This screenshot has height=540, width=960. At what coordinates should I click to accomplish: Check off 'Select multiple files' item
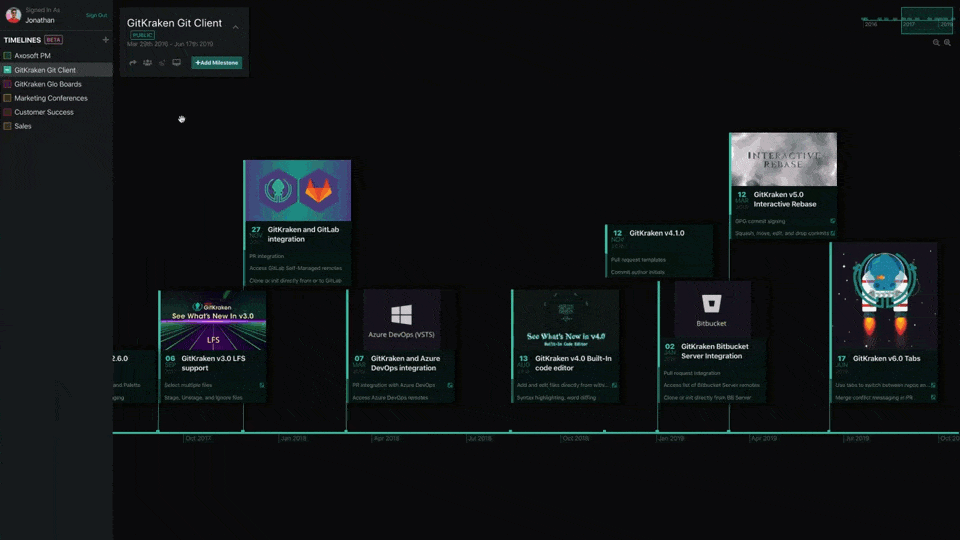(262, 385)
